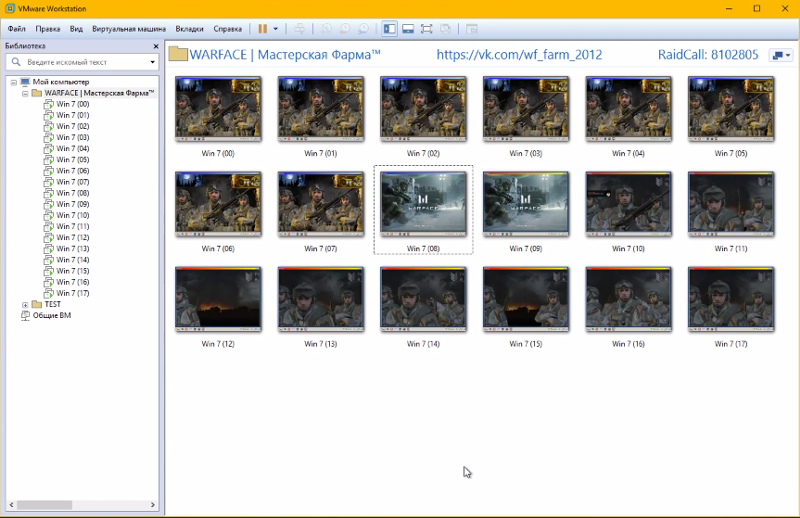Open the Win 7 (05) thumbnail

pyautogui.click(x=731, y=109)
